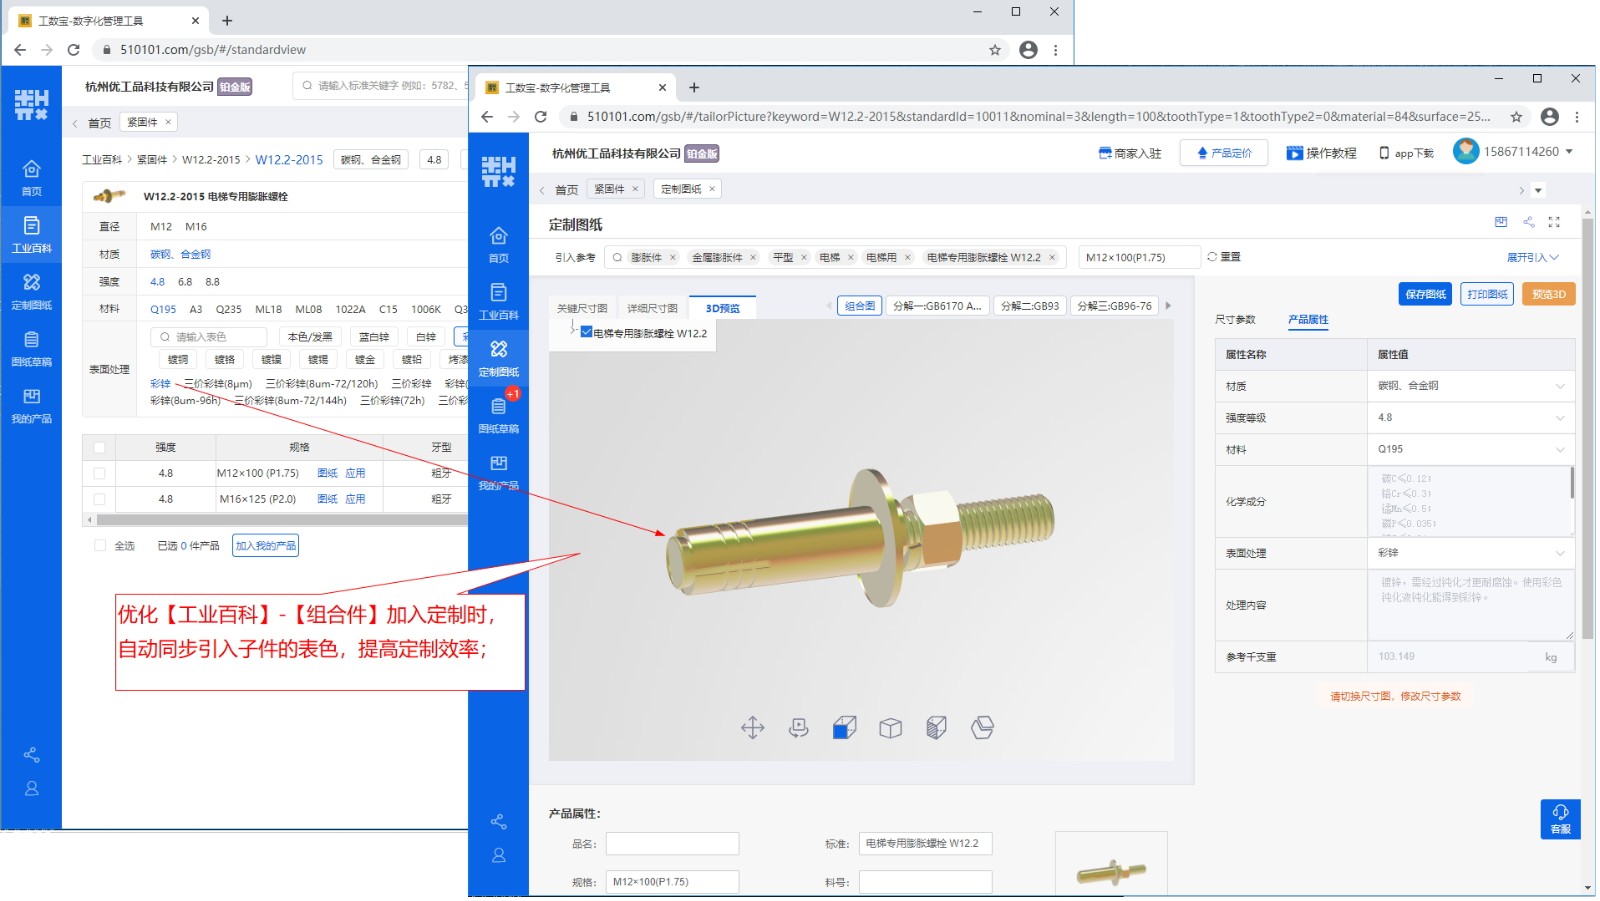Click the fullscreen icon in 定制图纸 header
The width and height of the screenshot is (1600, 901).
point(1554,222)
